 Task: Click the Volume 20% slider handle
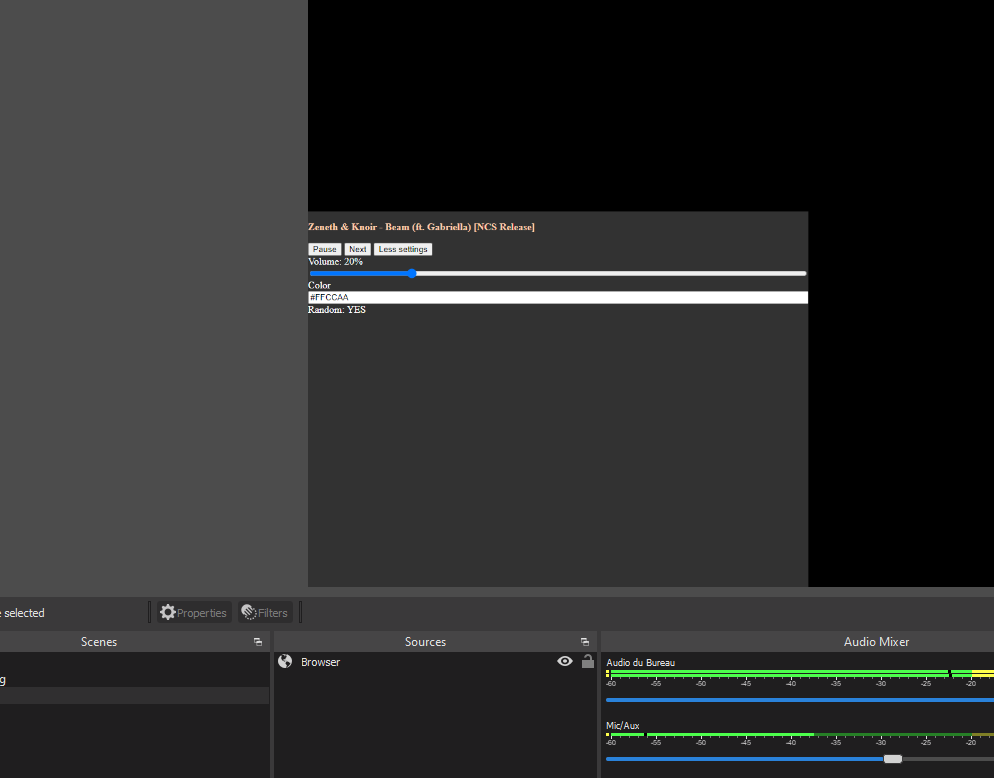click(413, 273)
